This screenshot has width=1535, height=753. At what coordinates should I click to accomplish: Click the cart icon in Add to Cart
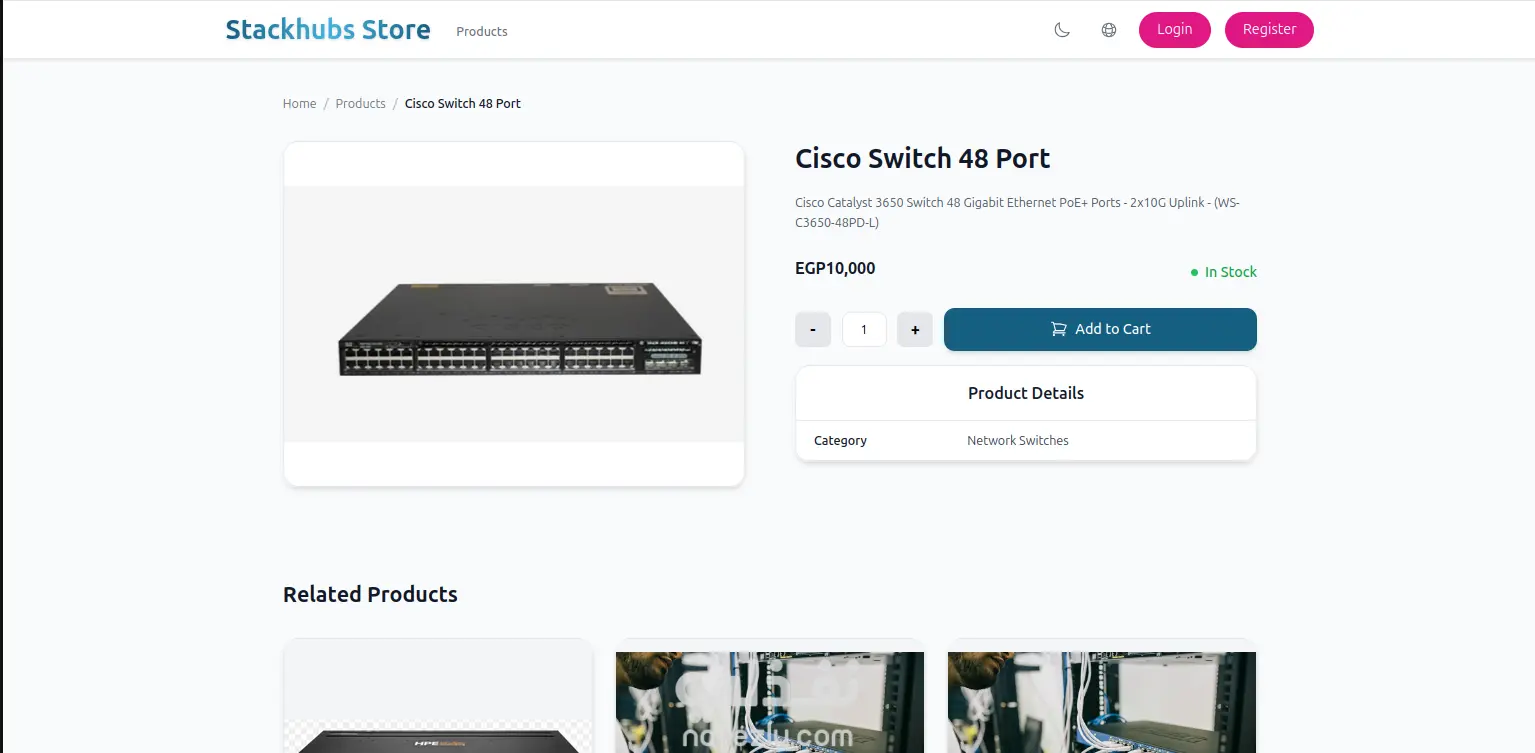point(1058,329)
